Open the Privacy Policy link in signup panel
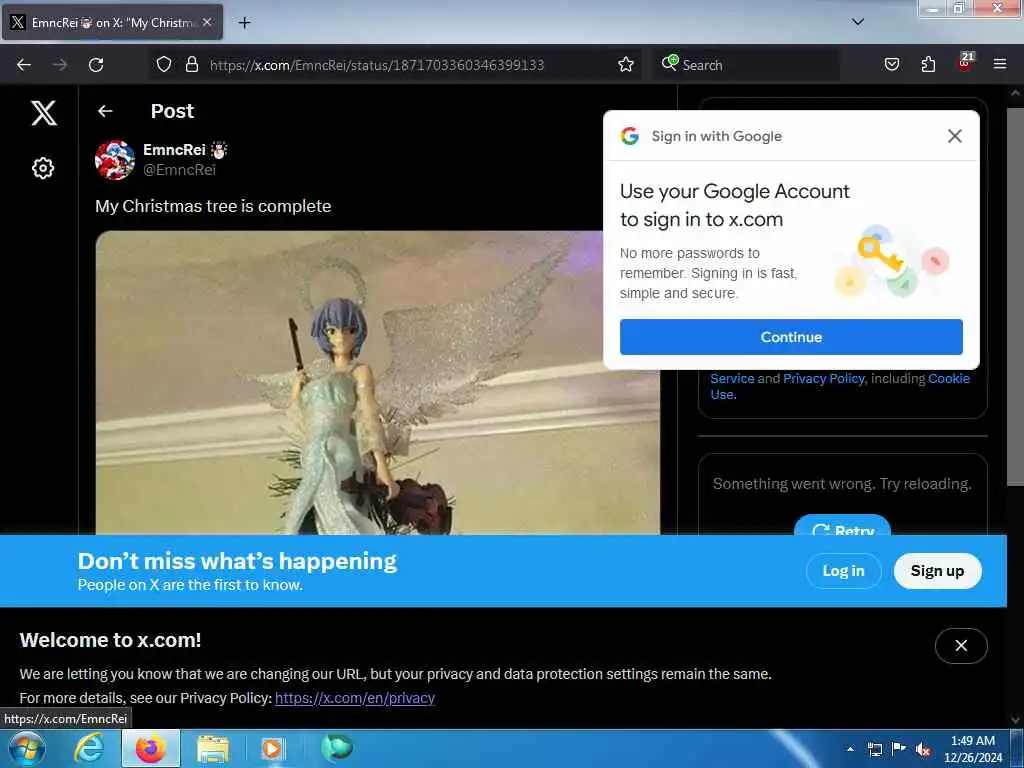Image resolution: width=1024 pixels, height=768 pixels. (x=824, y=379)
